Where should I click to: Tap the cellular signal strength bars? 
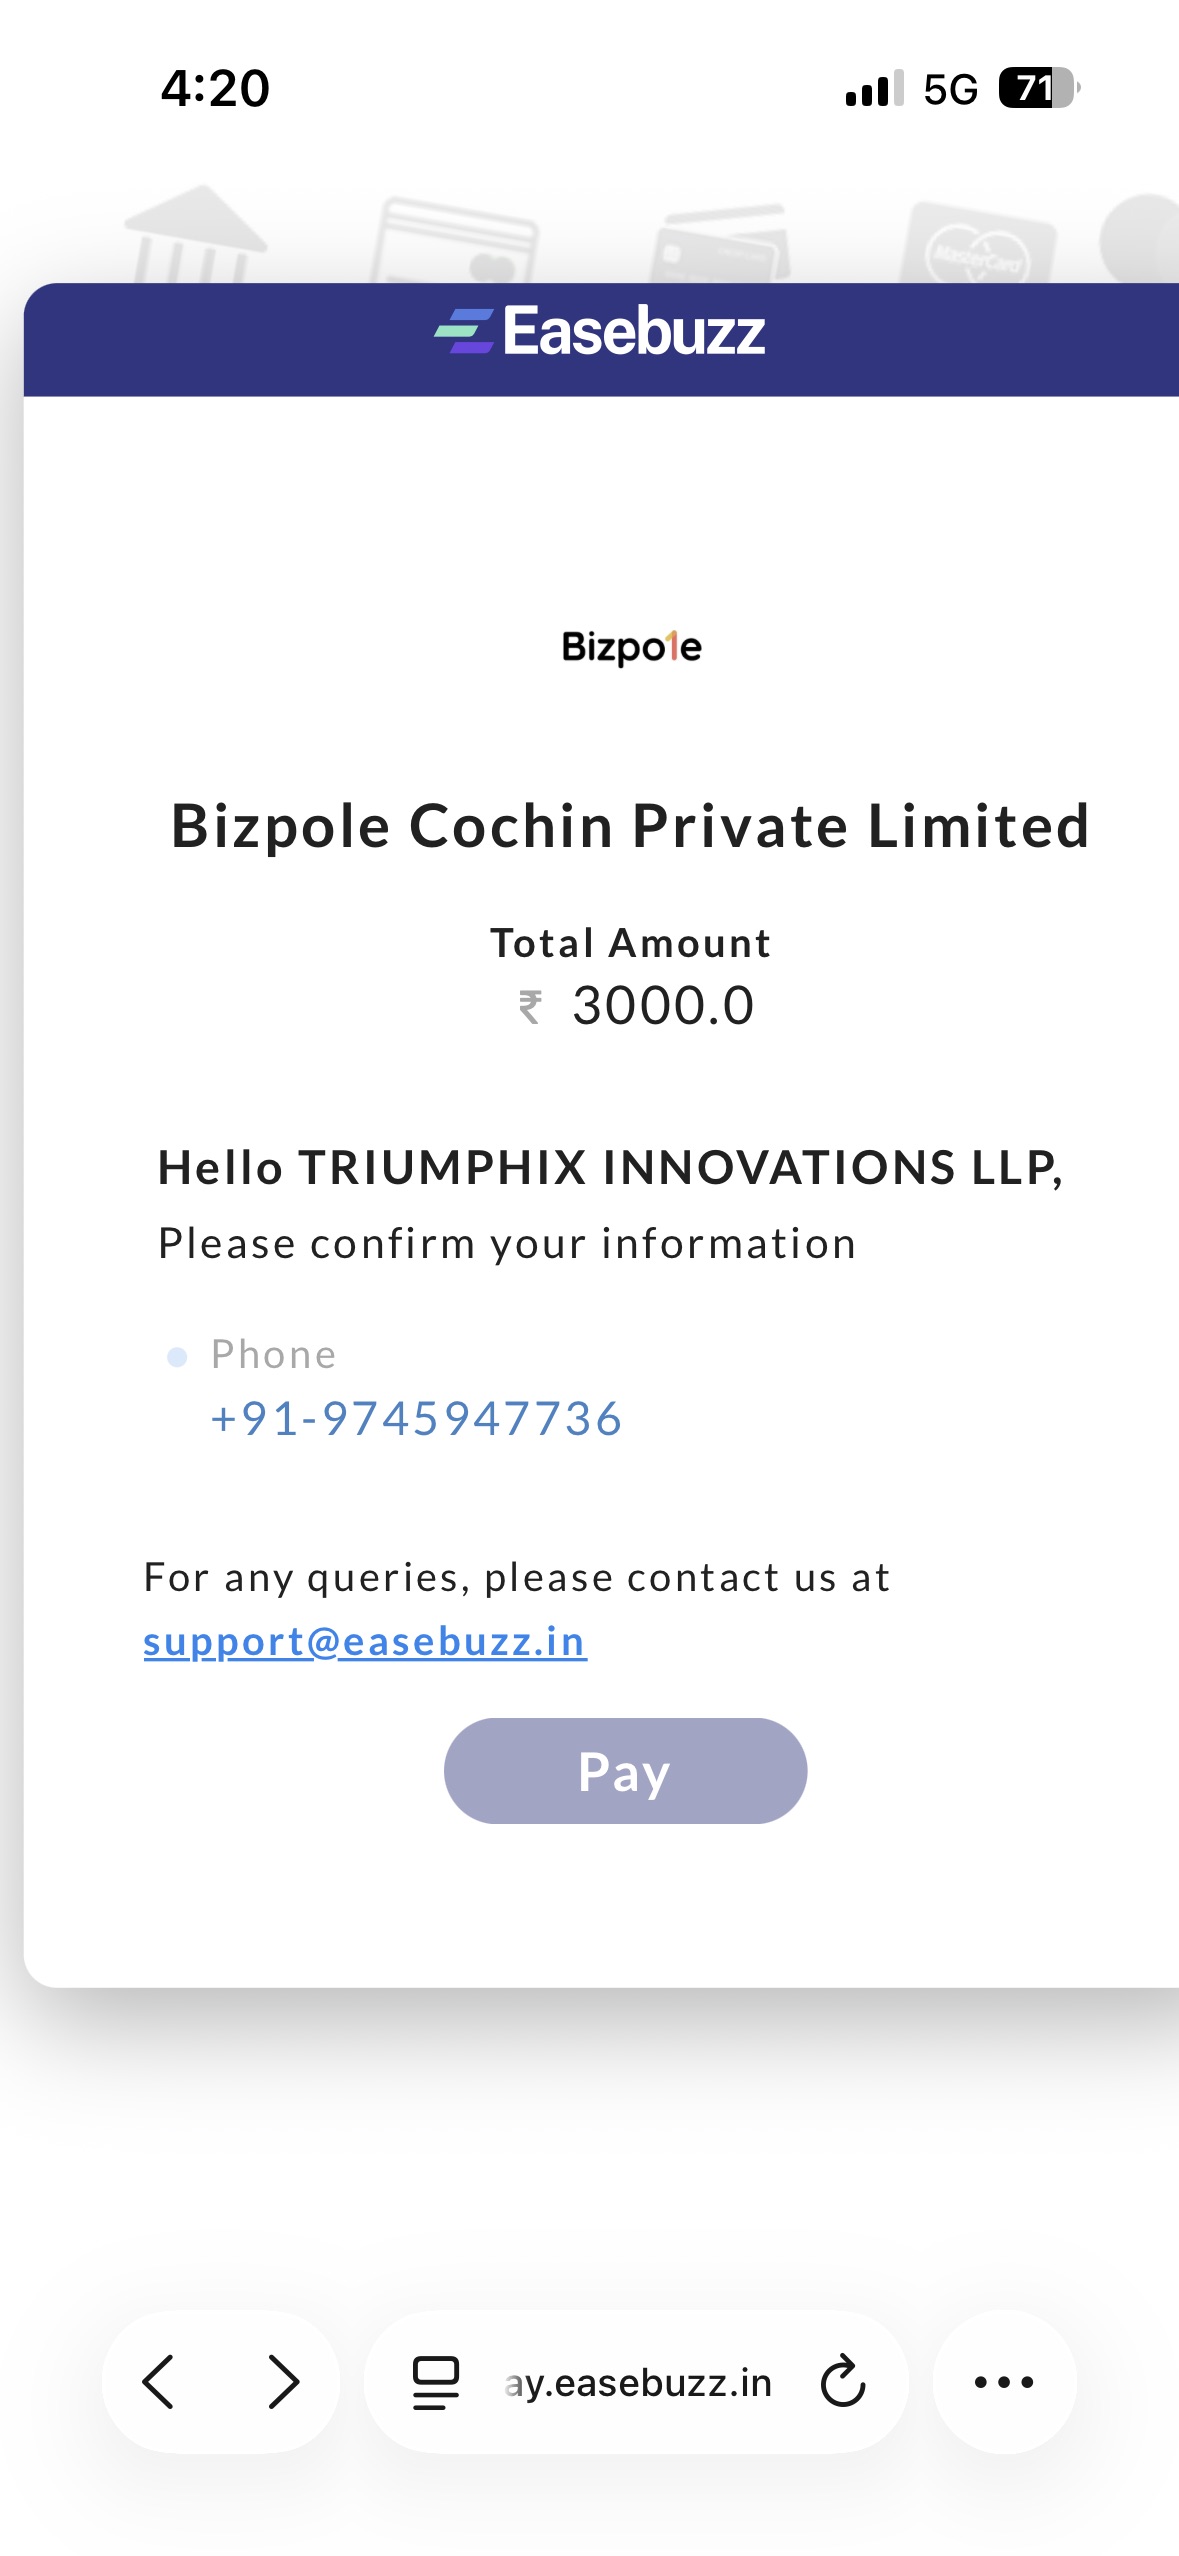874,89
